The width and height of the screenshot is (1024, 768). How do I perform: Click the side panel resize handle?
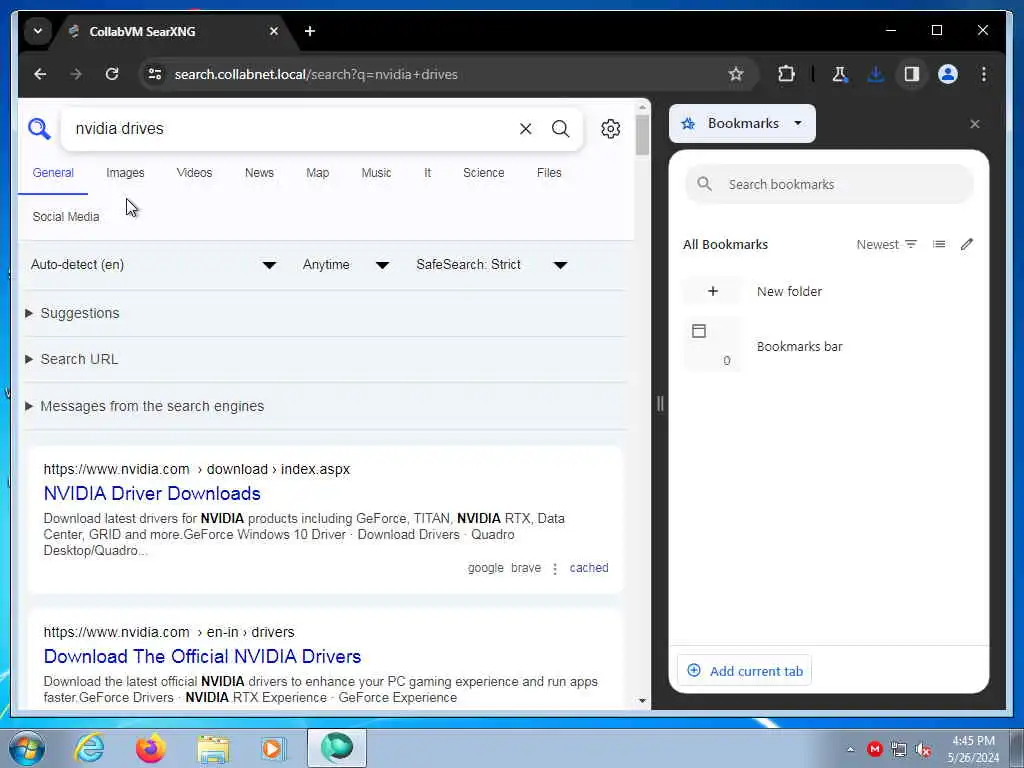[x=660, y=404]
